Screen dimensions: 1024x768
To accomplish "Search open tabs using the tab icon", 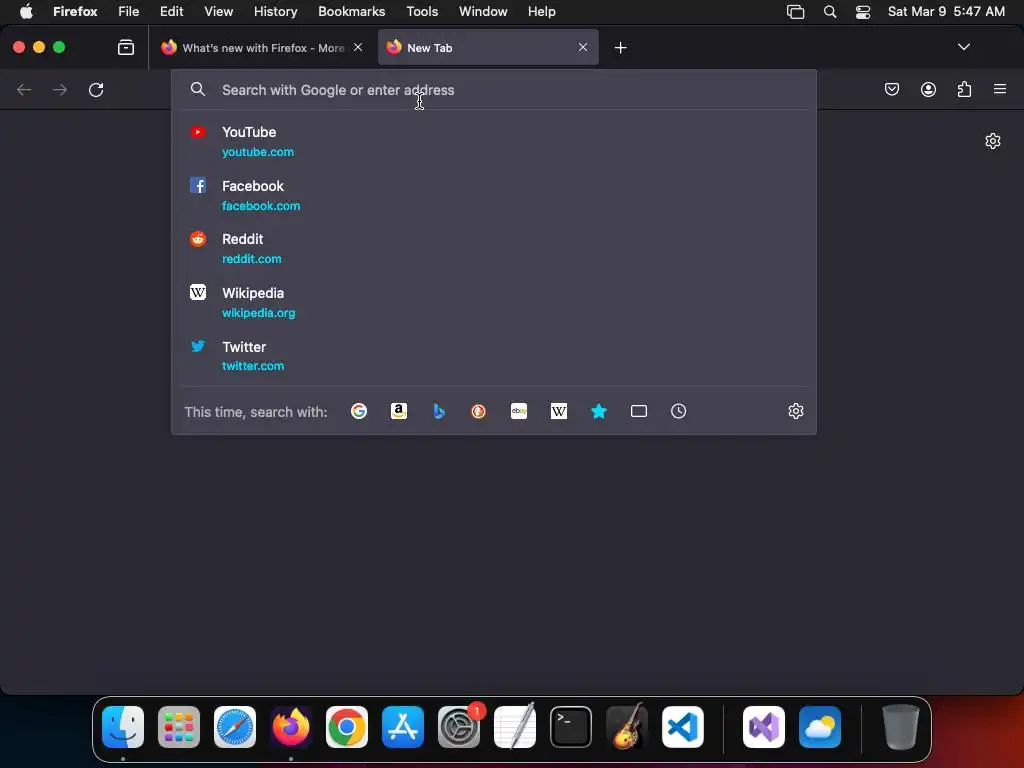I will pyautogui.click(x=639, y=411).
